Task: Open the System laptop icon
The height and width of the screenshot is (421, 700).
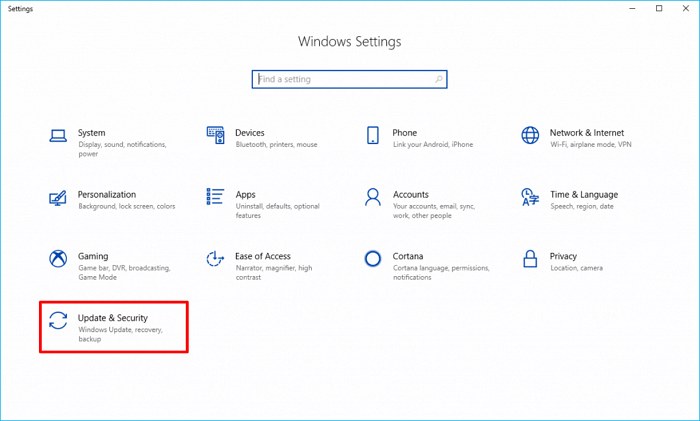Action: pos(58,136)
